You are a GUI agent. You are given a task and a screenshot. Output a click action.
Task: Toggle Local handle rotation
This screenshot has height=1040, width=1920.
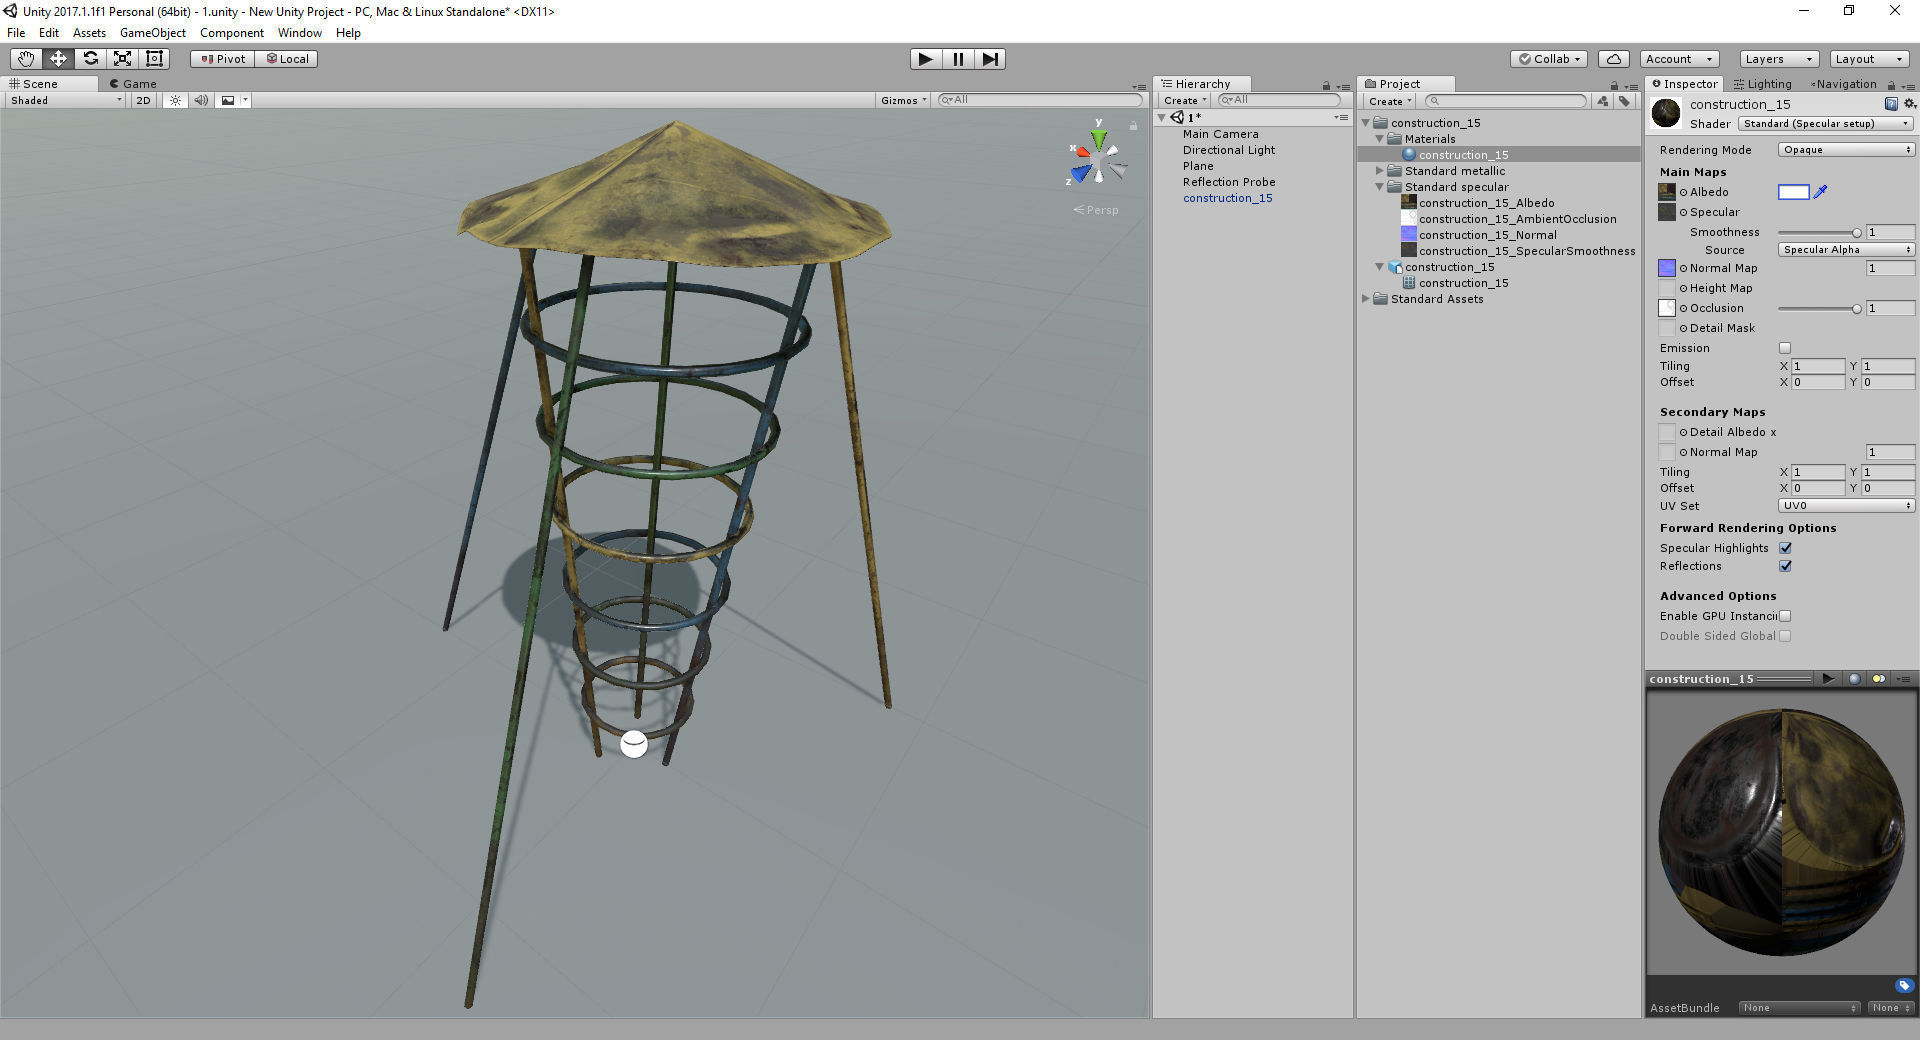tap(287, 59)
